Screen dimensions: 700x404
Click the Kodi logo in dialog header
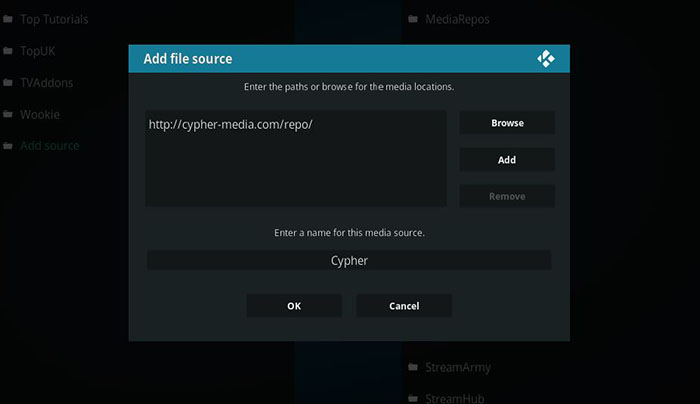546,58
